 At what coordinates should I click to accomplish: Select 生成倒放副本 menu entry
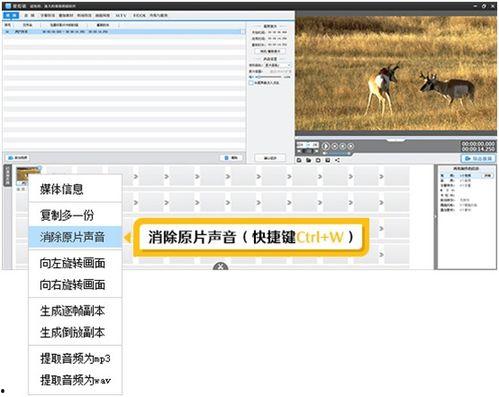72,332
